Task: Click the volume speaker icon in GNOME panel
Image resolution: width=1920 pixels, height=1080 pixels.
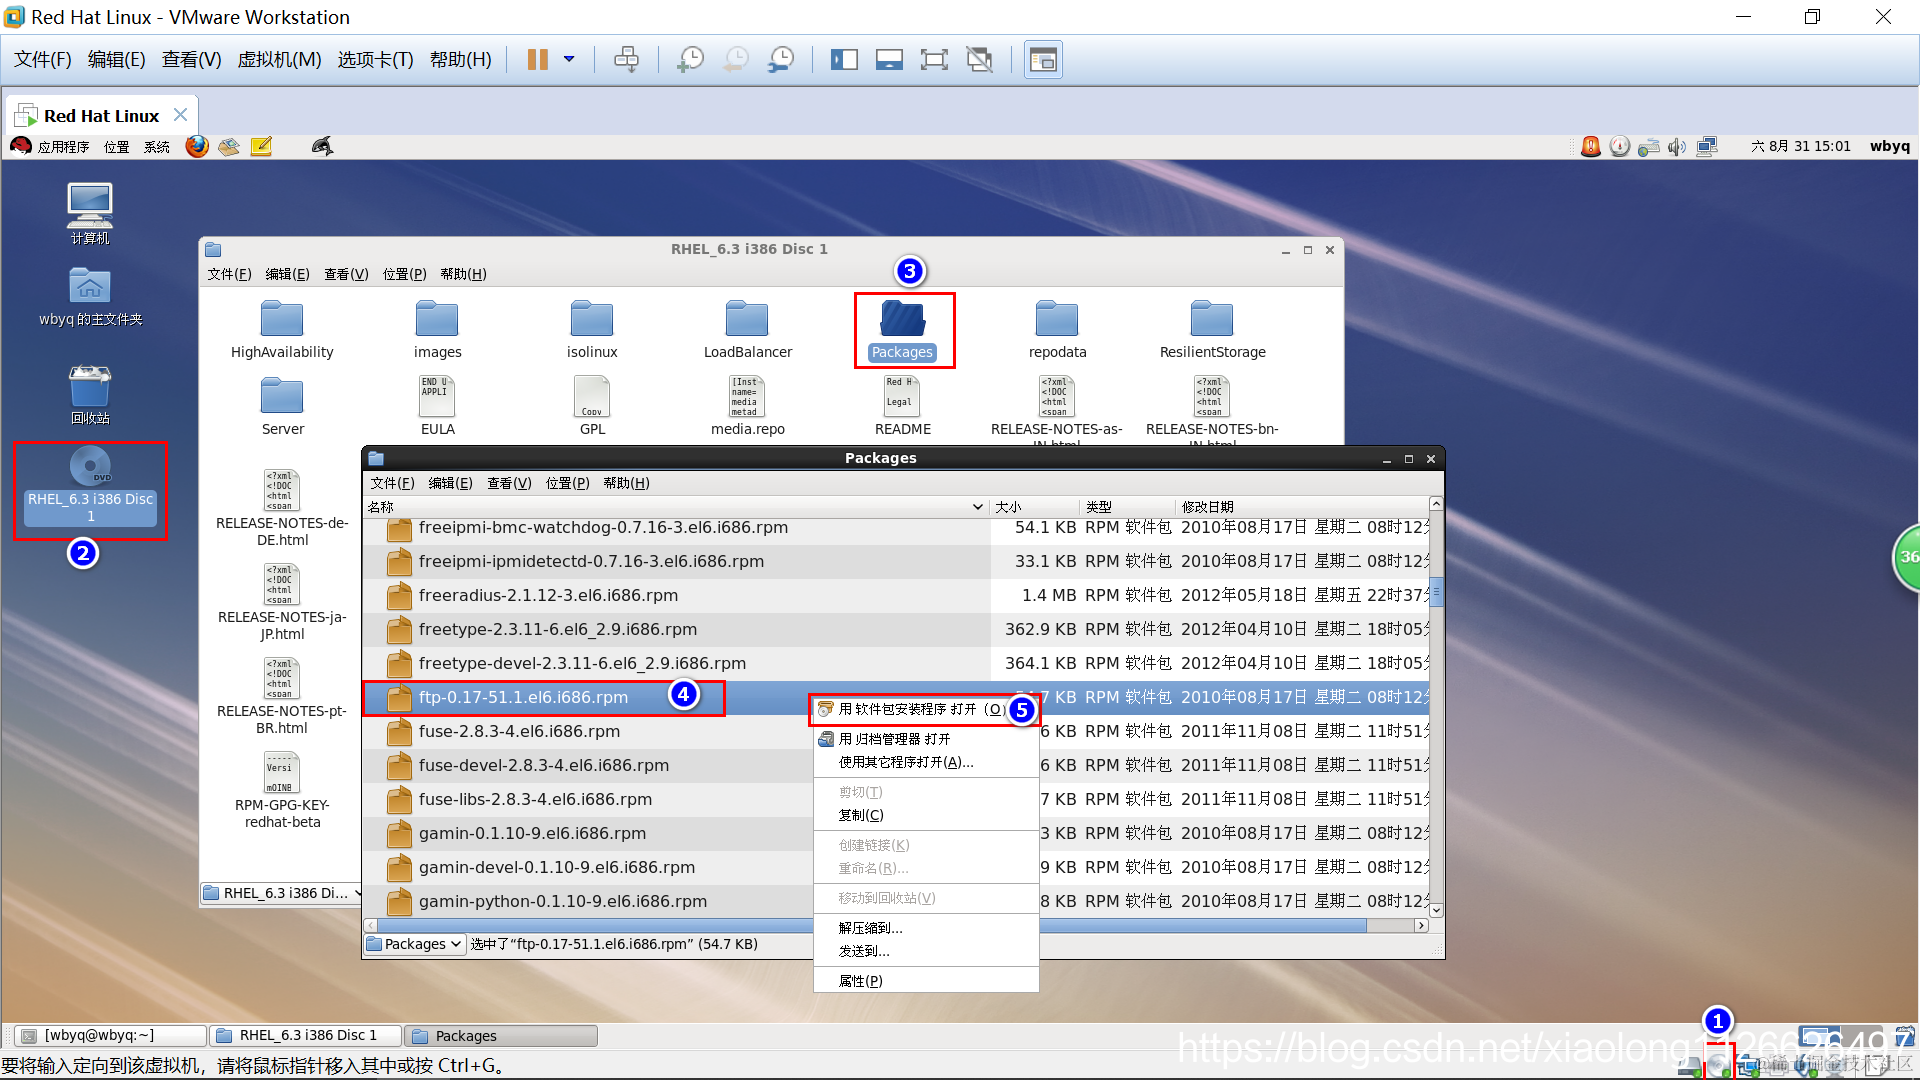Action: click(1677, 147)
